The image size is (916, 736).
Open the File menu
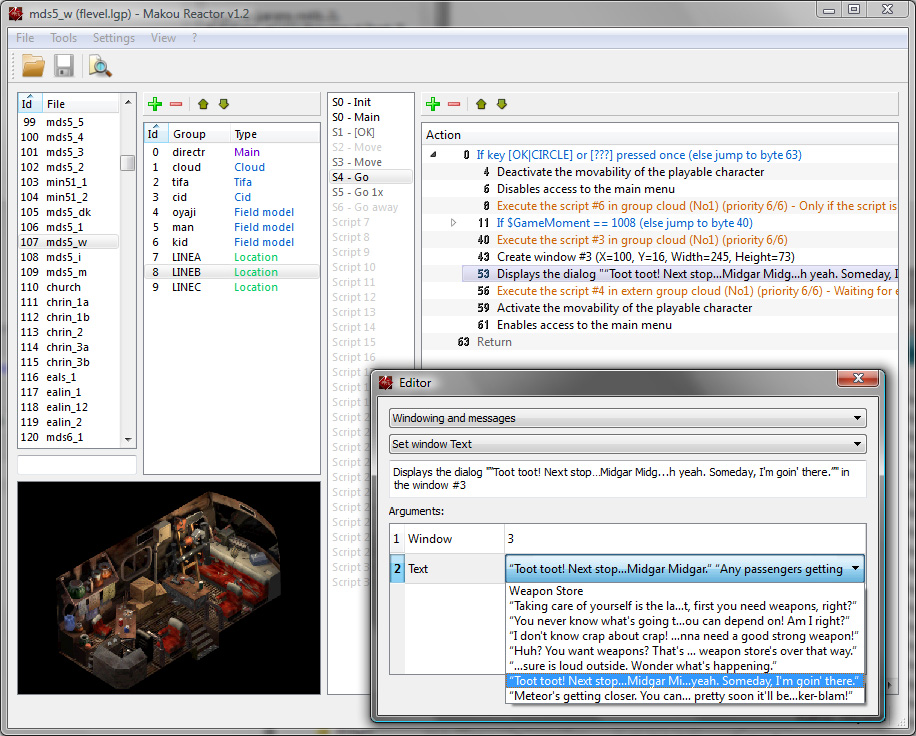click(x=25, y=38)
